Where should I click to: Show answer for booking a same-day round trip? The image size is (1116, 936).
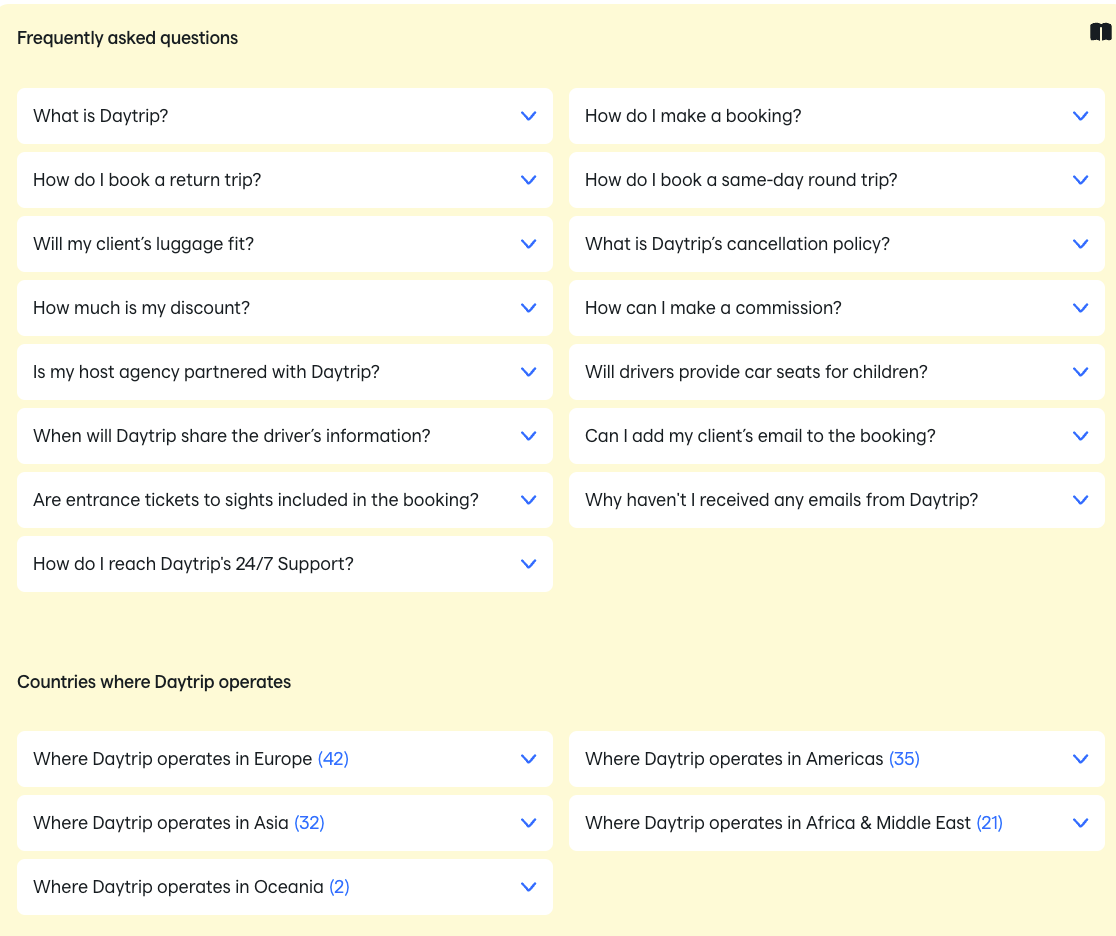(x=836, y=180)
